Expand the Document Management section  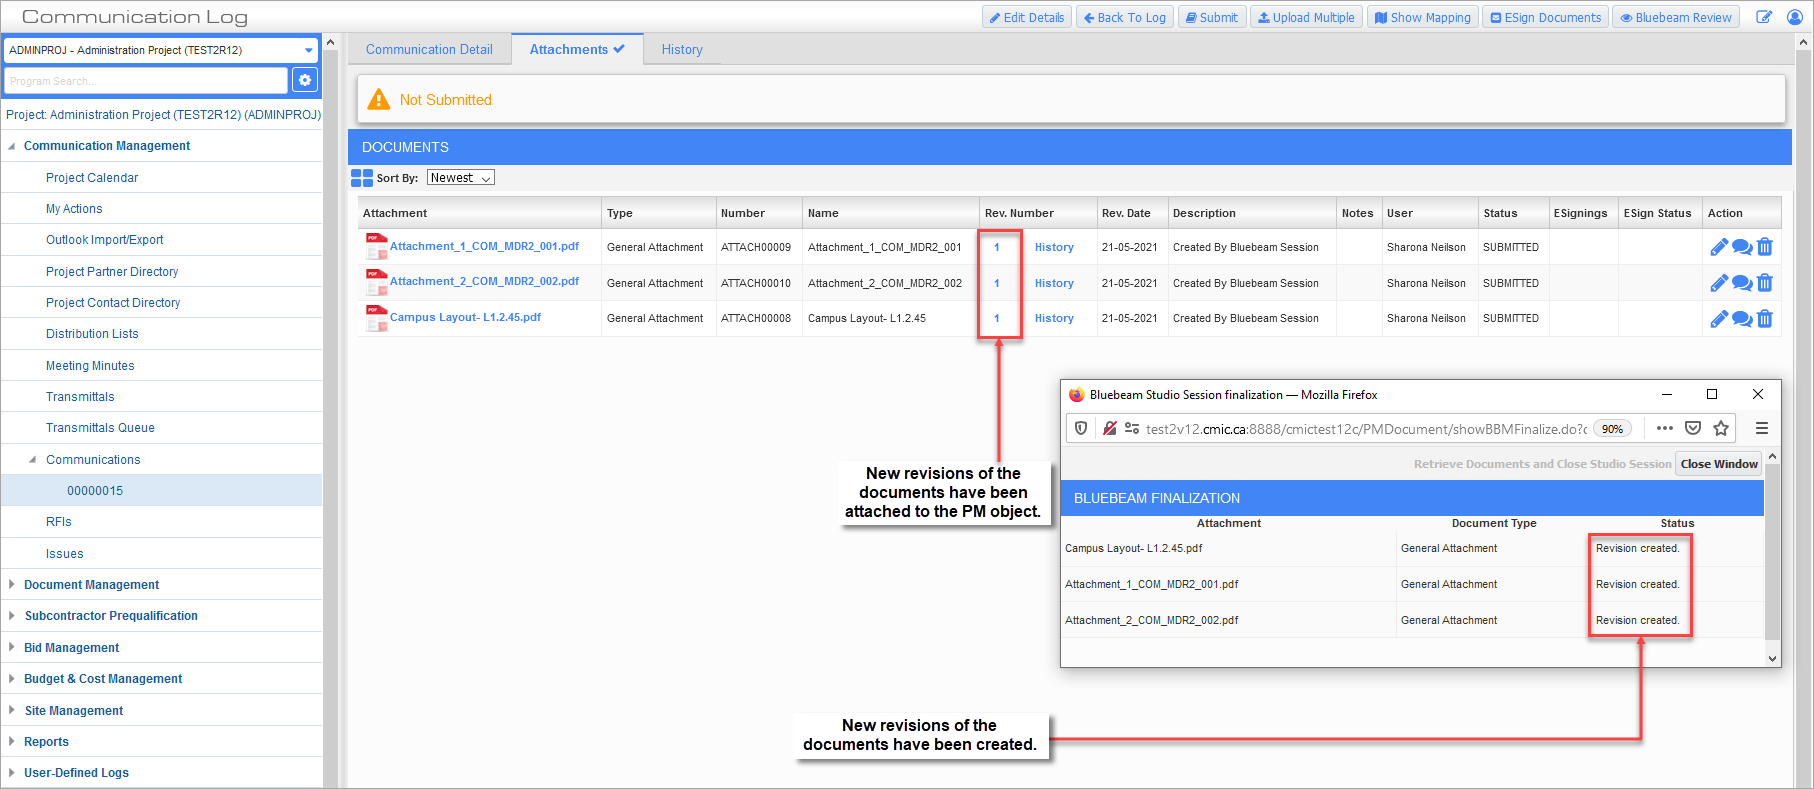tap(11, 585)
